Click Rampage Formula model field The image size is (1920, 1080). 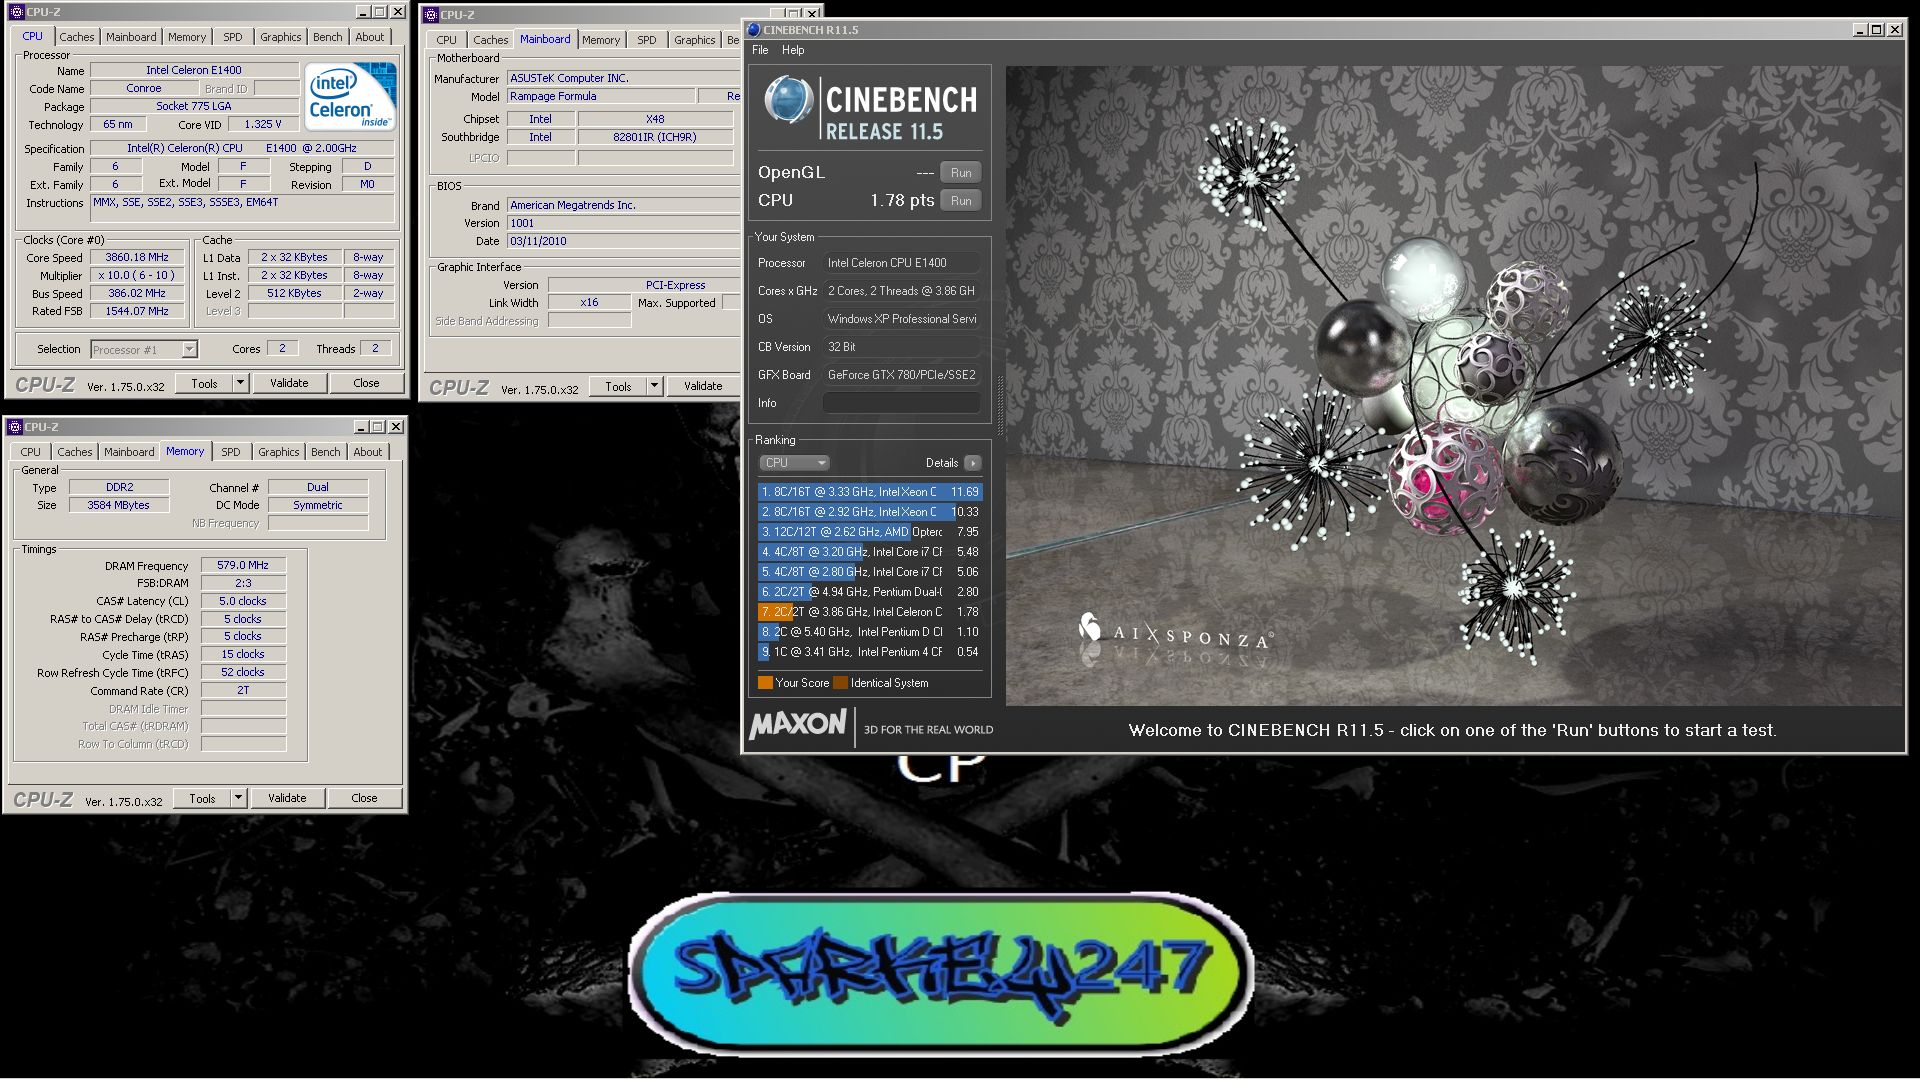(x=601, y=96)
